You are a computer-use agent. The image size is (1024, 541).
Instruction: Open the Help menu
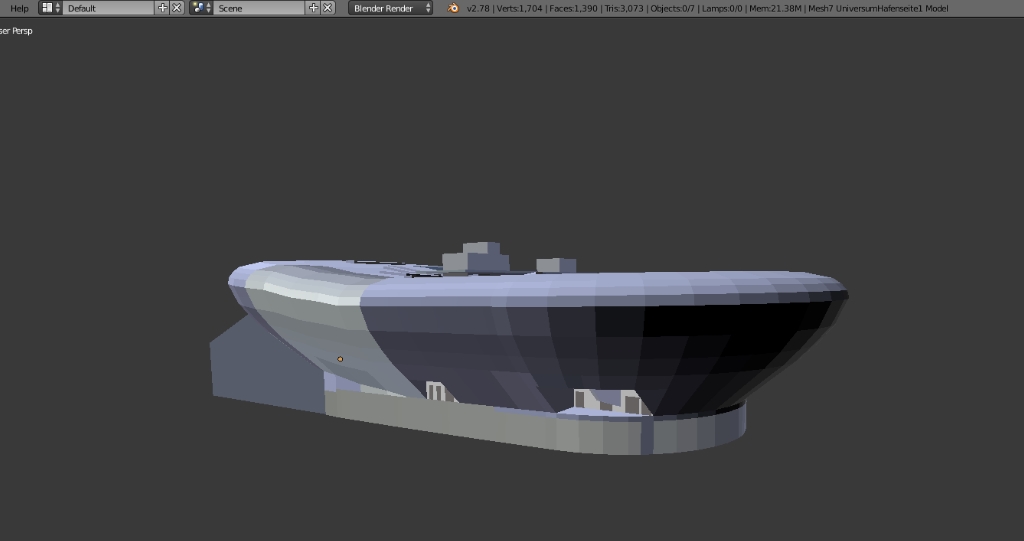19,8
